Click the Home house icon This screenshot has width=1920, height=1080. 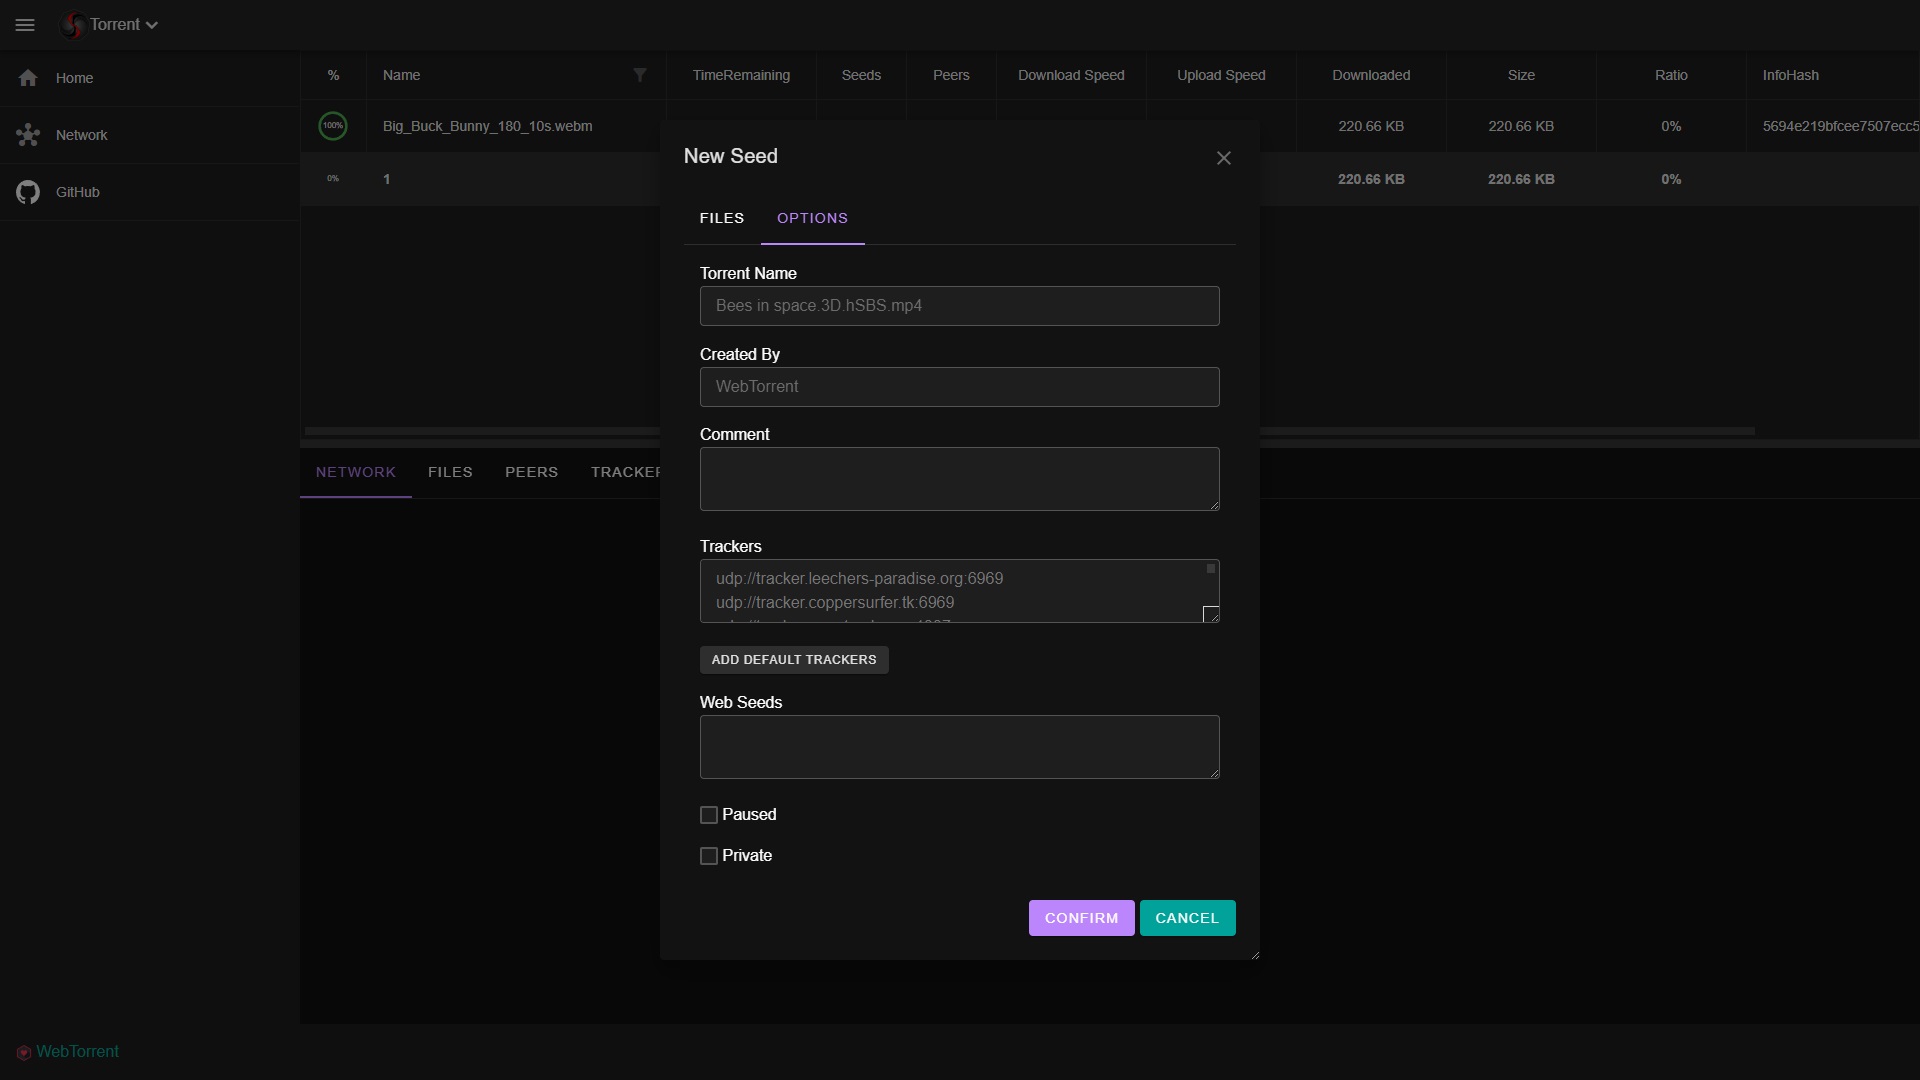[28, 78]
